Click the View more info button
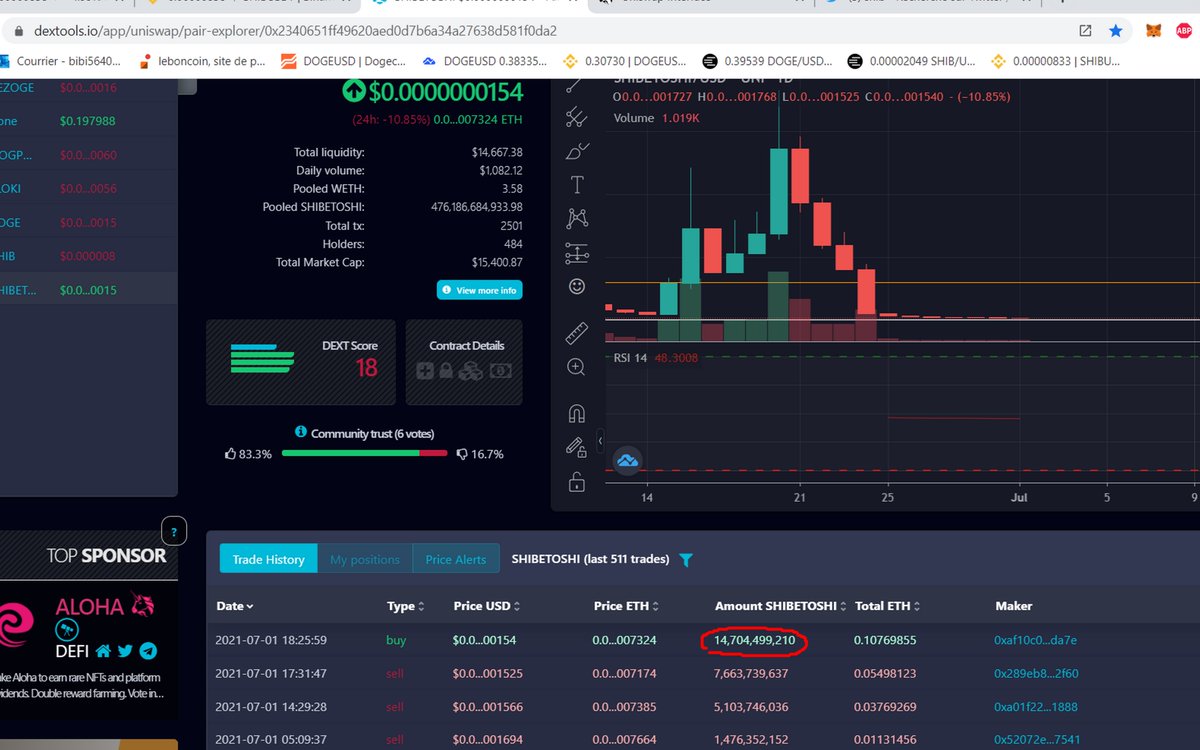Viewport: 1200px width, 750px height. 479,290
